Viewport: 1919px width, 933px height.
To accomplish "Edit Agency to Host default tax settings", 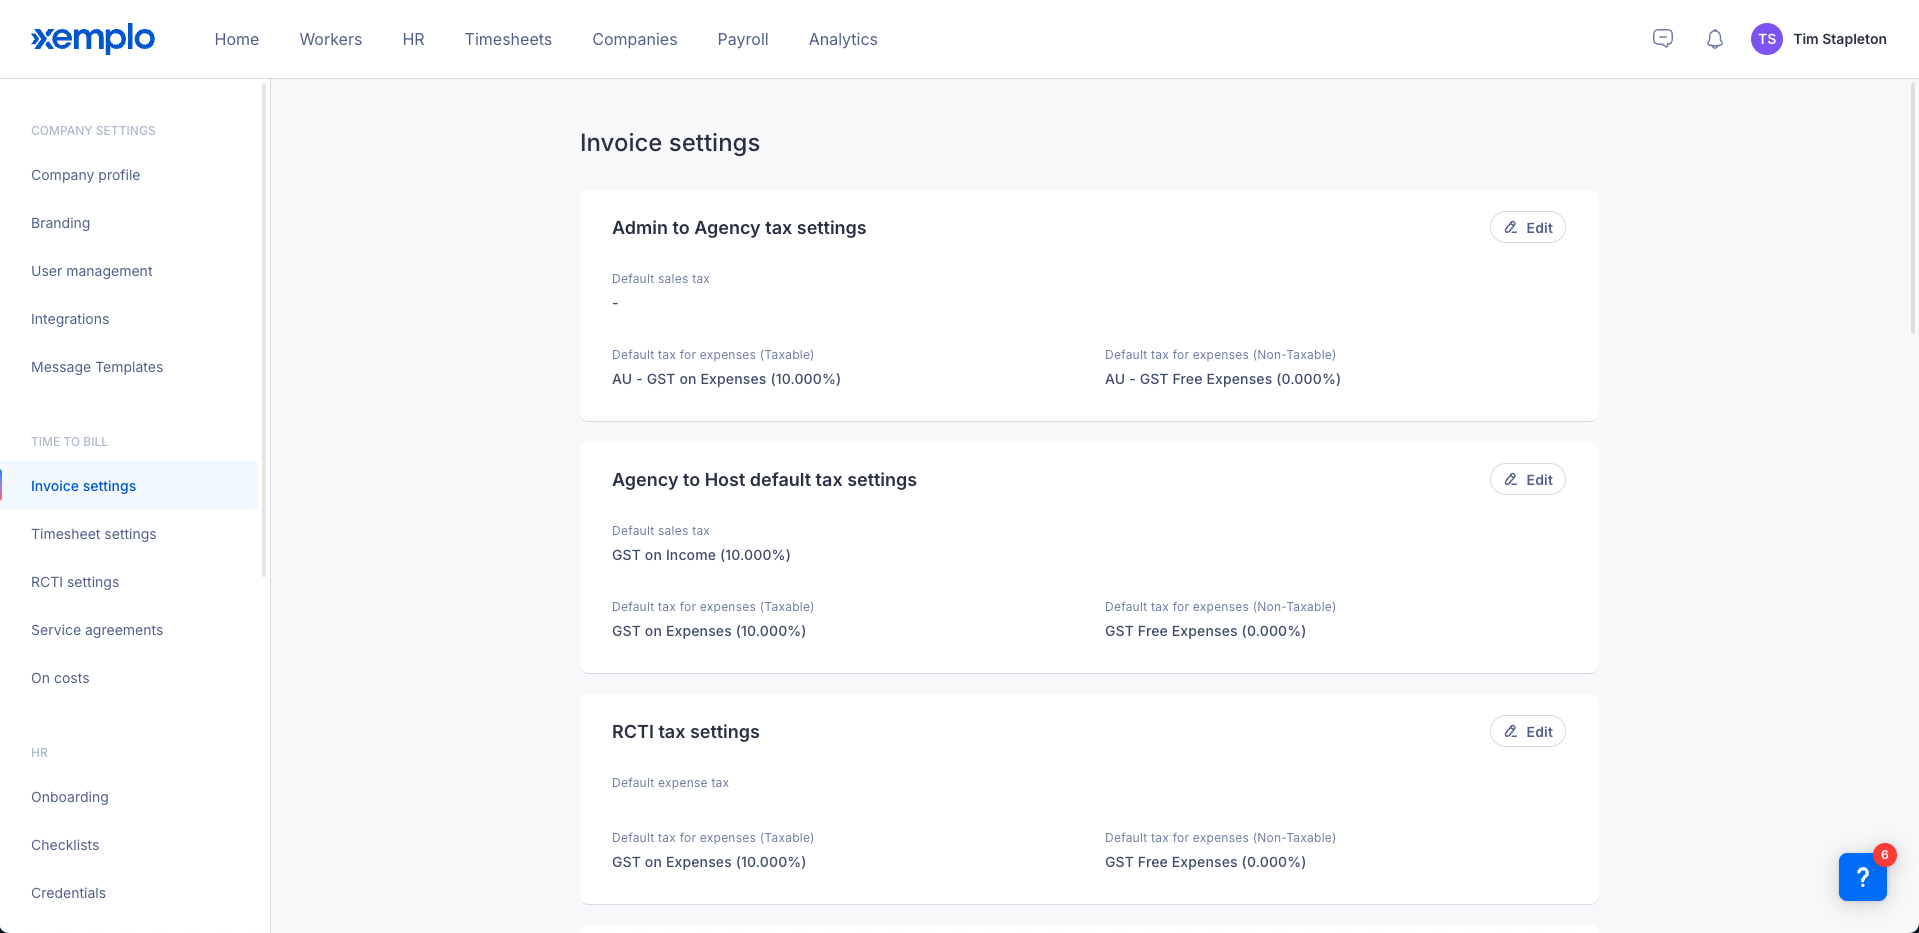I will (x=1527, y=480).
